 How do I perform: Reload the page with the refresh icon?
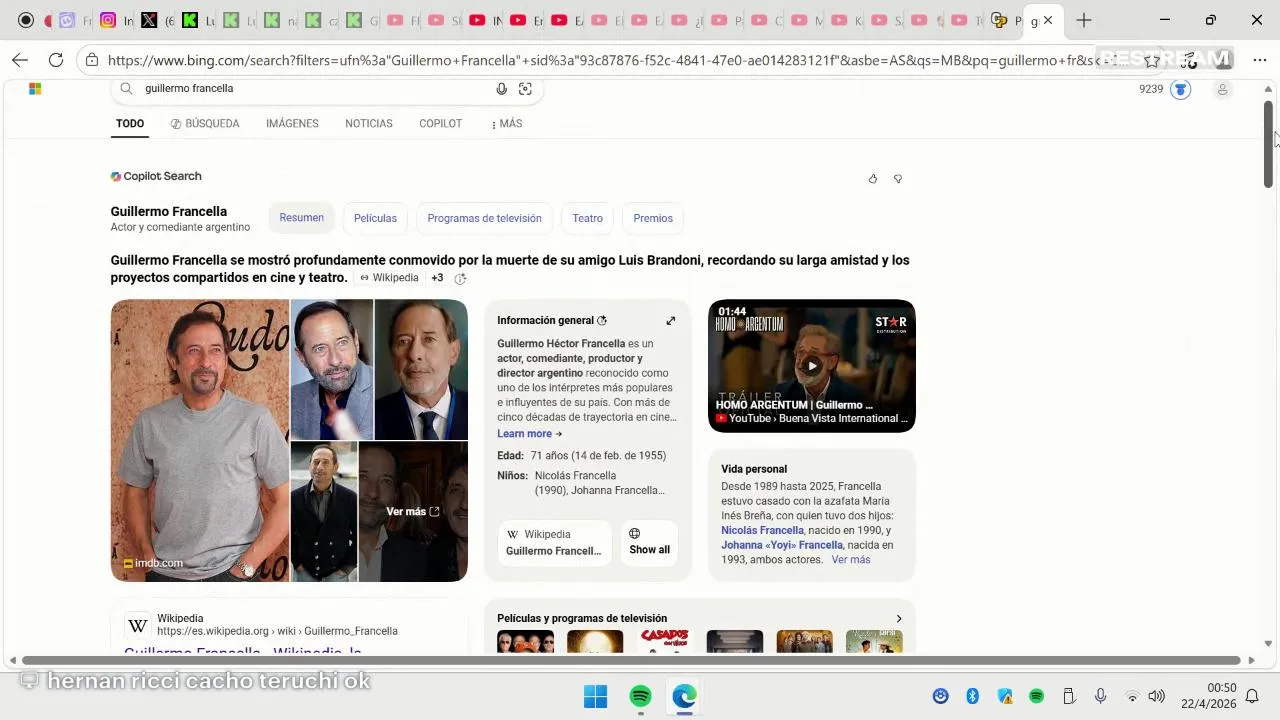click(56, 60)
